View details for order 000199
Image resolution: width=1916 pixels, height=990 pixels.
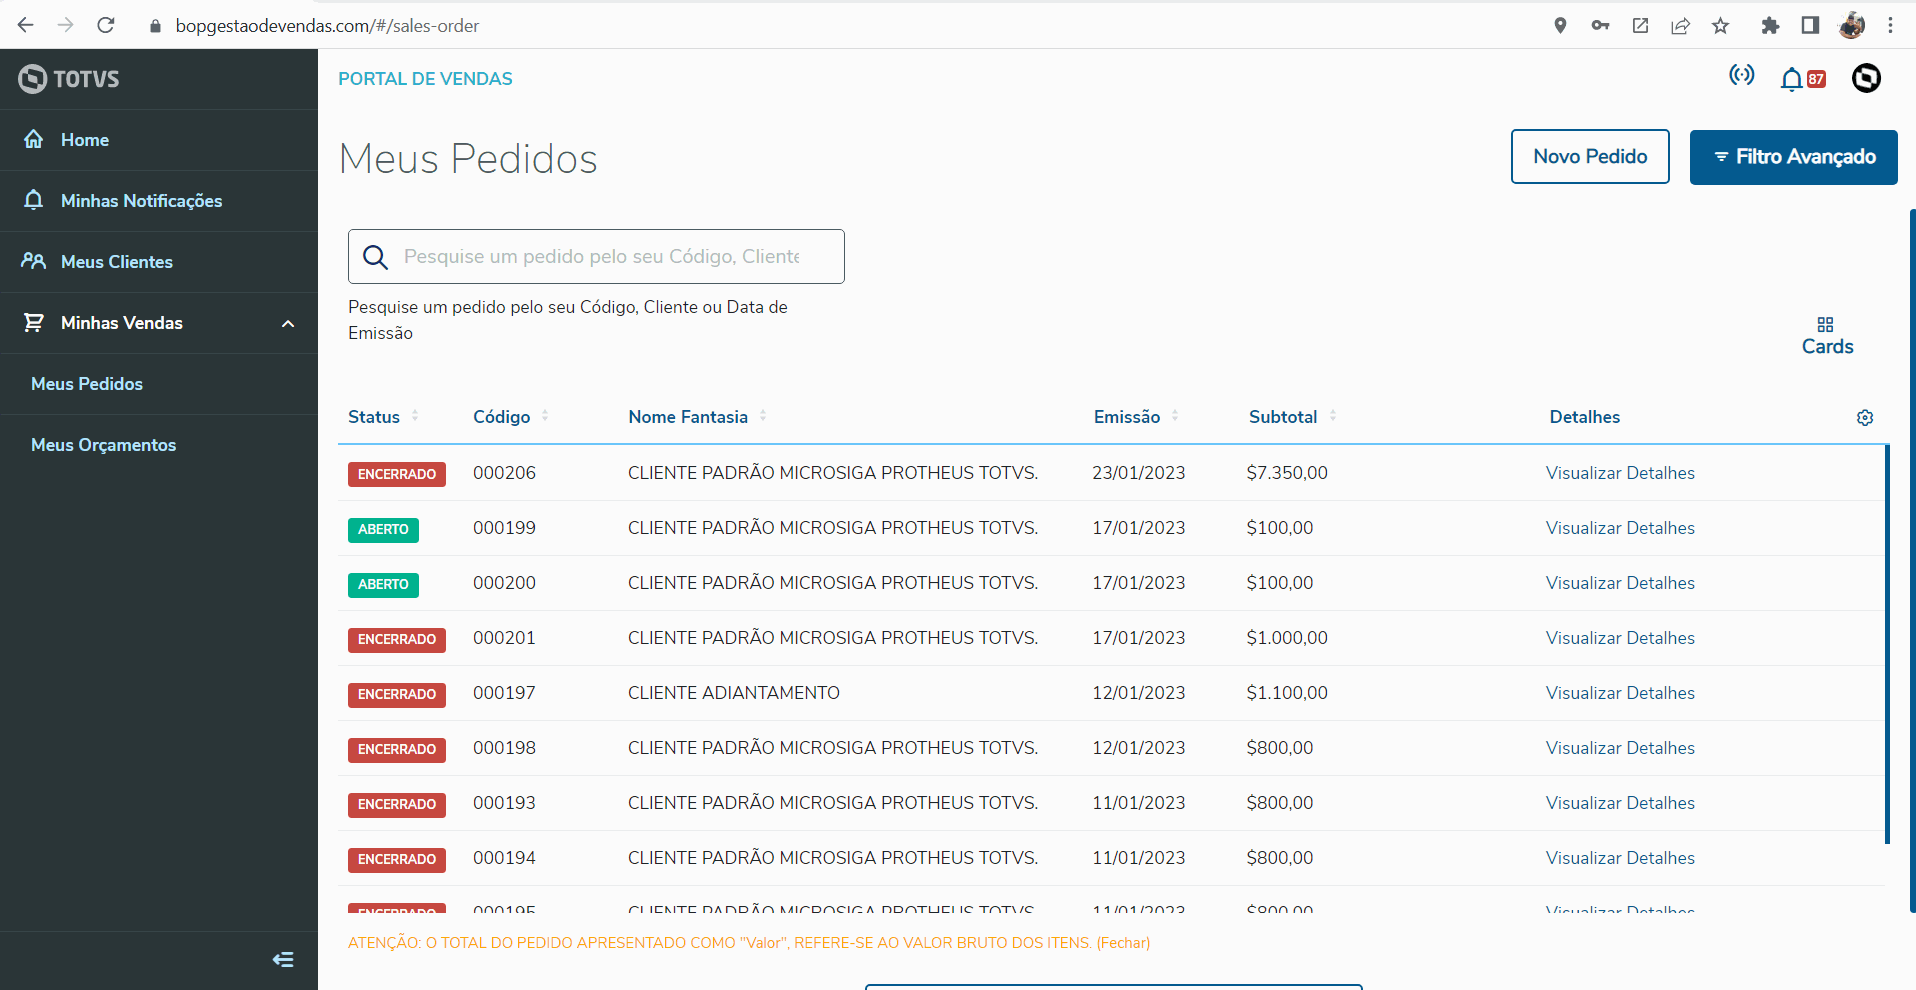click(x=1620, y=528)
